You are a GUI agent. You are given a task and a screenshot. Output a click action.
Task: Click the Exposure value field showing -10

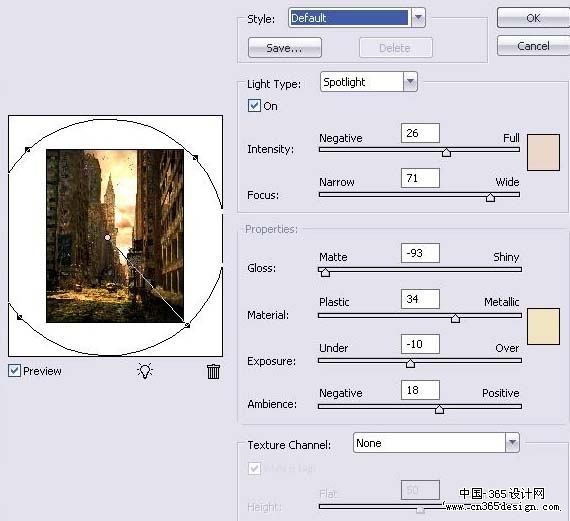point(420,344)
